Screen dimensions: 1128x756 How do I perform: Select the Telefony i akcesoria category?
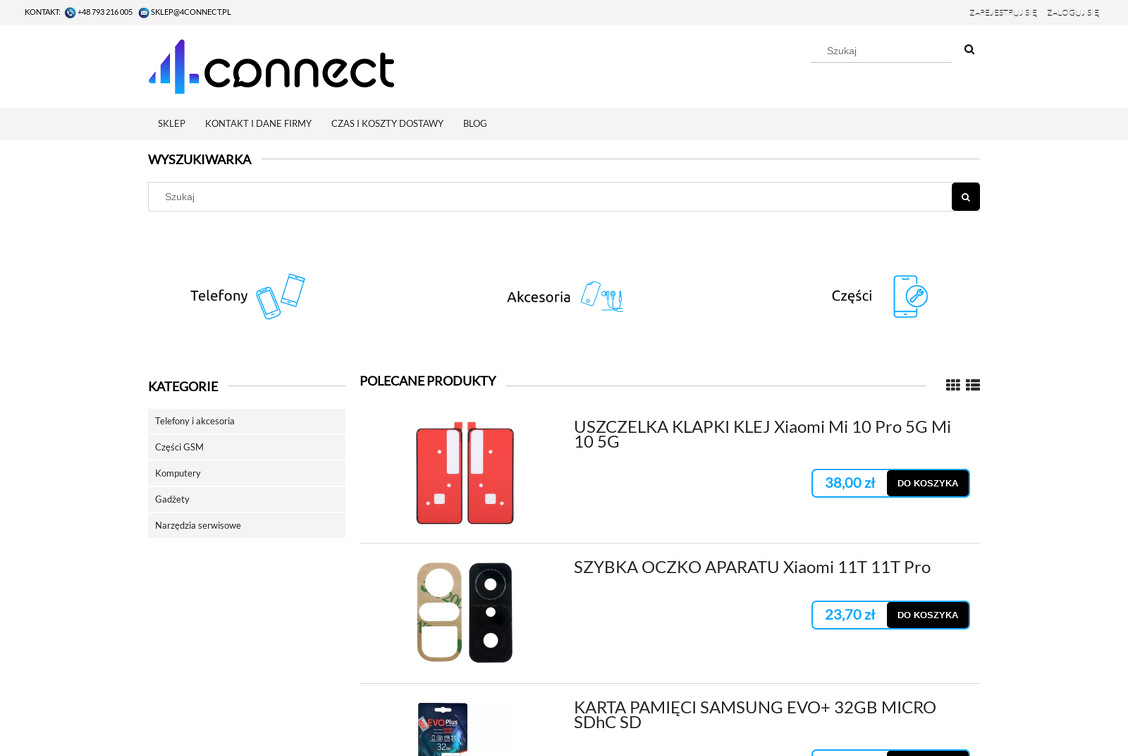[247, 421]
